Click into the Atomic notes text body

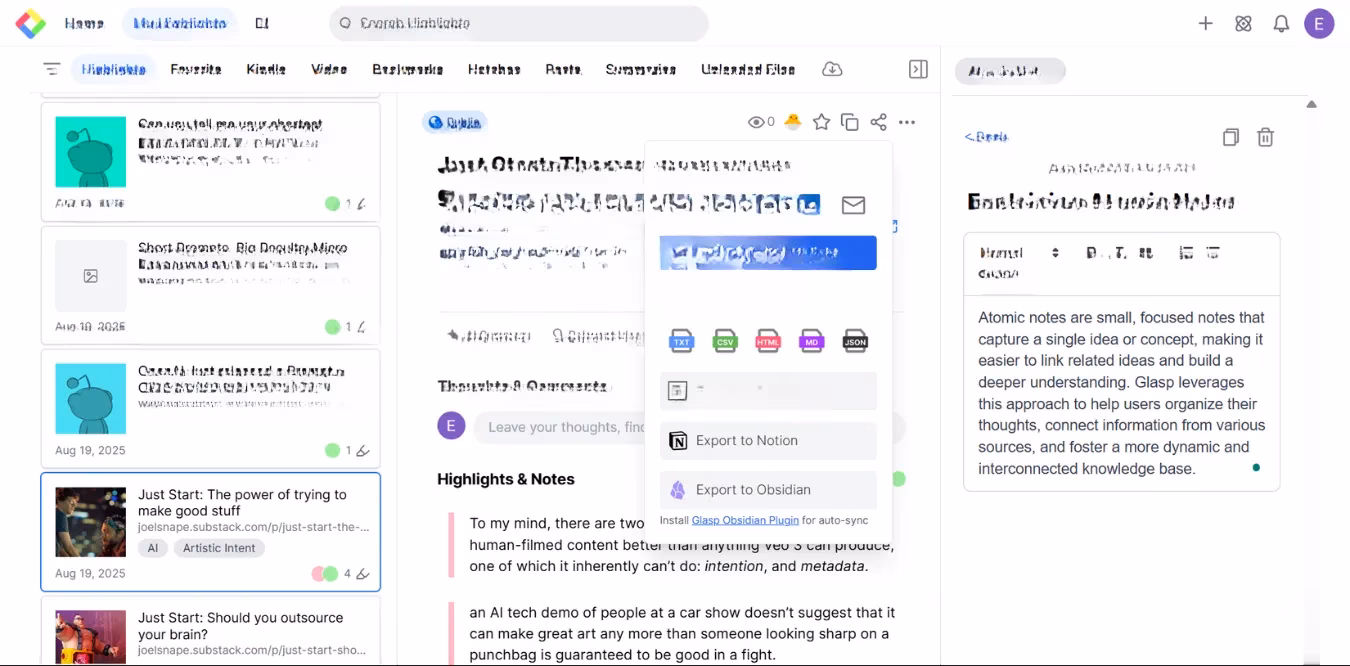tap(1122, 393)
